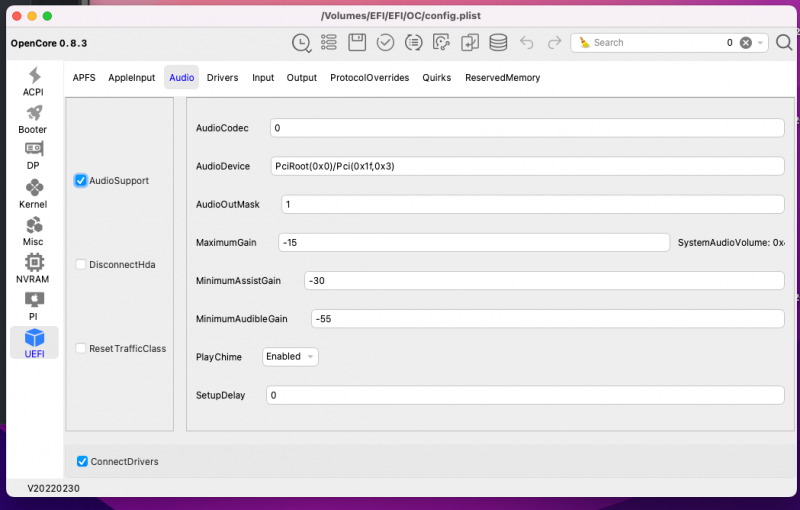Click the MaximumGain value field

pos(474,243)
